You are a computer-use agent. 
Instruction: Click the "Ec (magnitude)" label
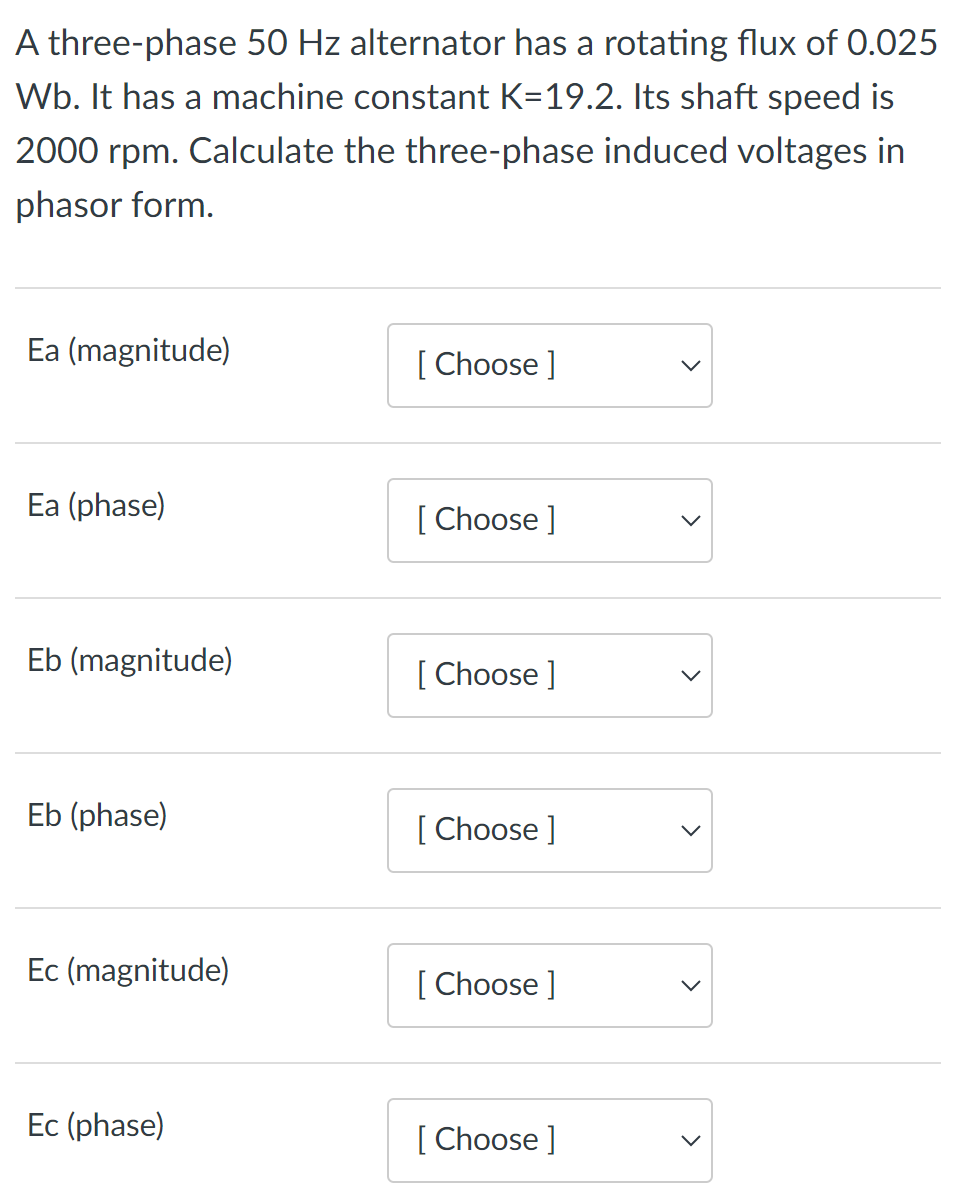click(x=128, y=971)
